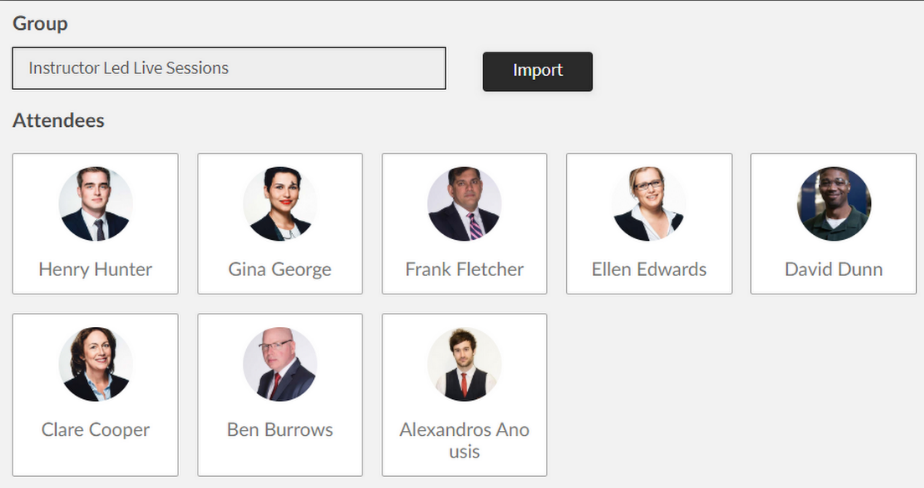Click the Group field label

point(40,23)
